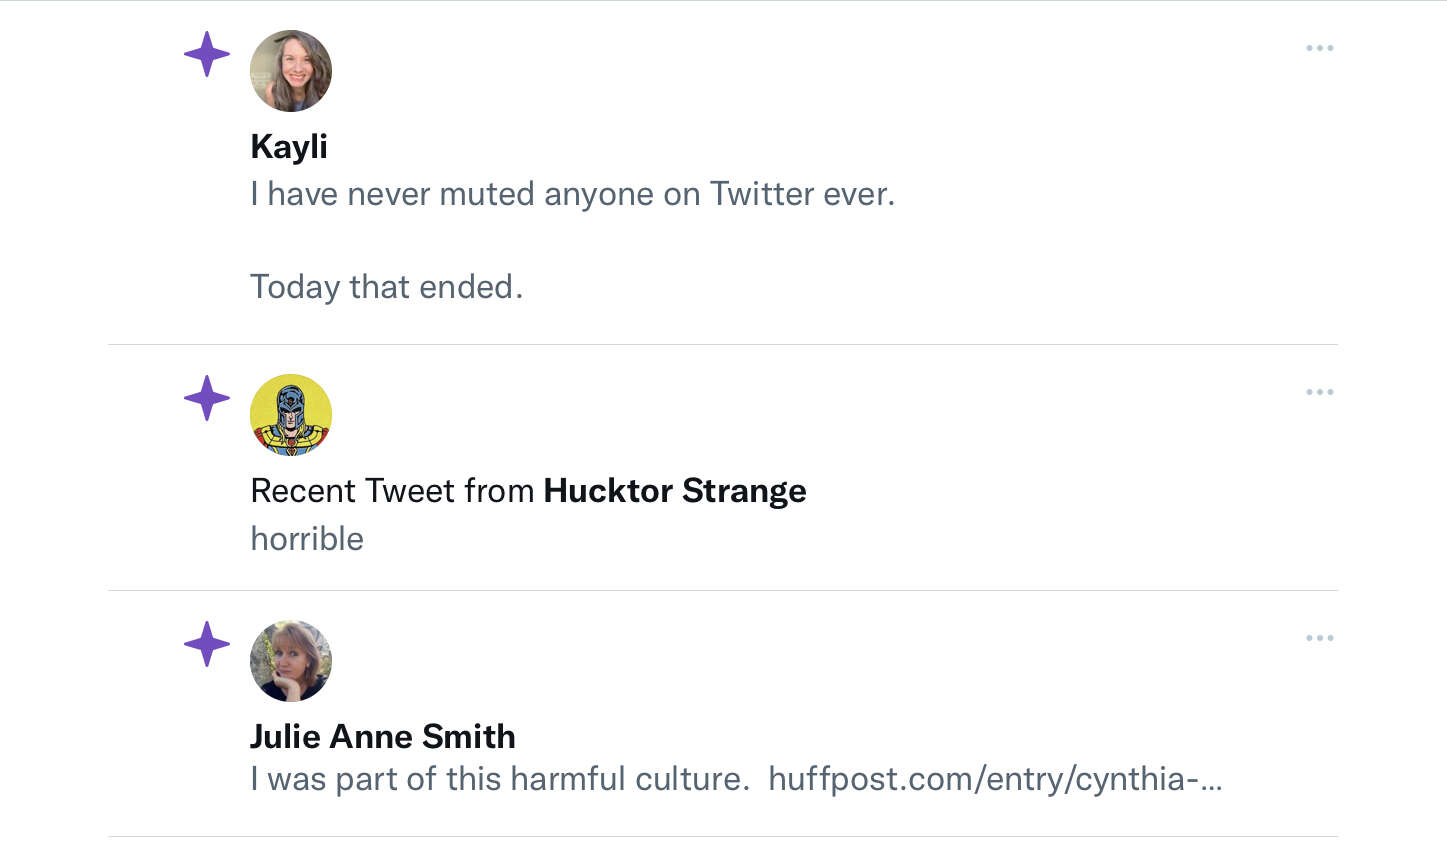This screenshot has height=841, width=1447.
Task: Click 'Recent Tweet from' notification text
Action: pyautogui.click(x=392, y=491)
